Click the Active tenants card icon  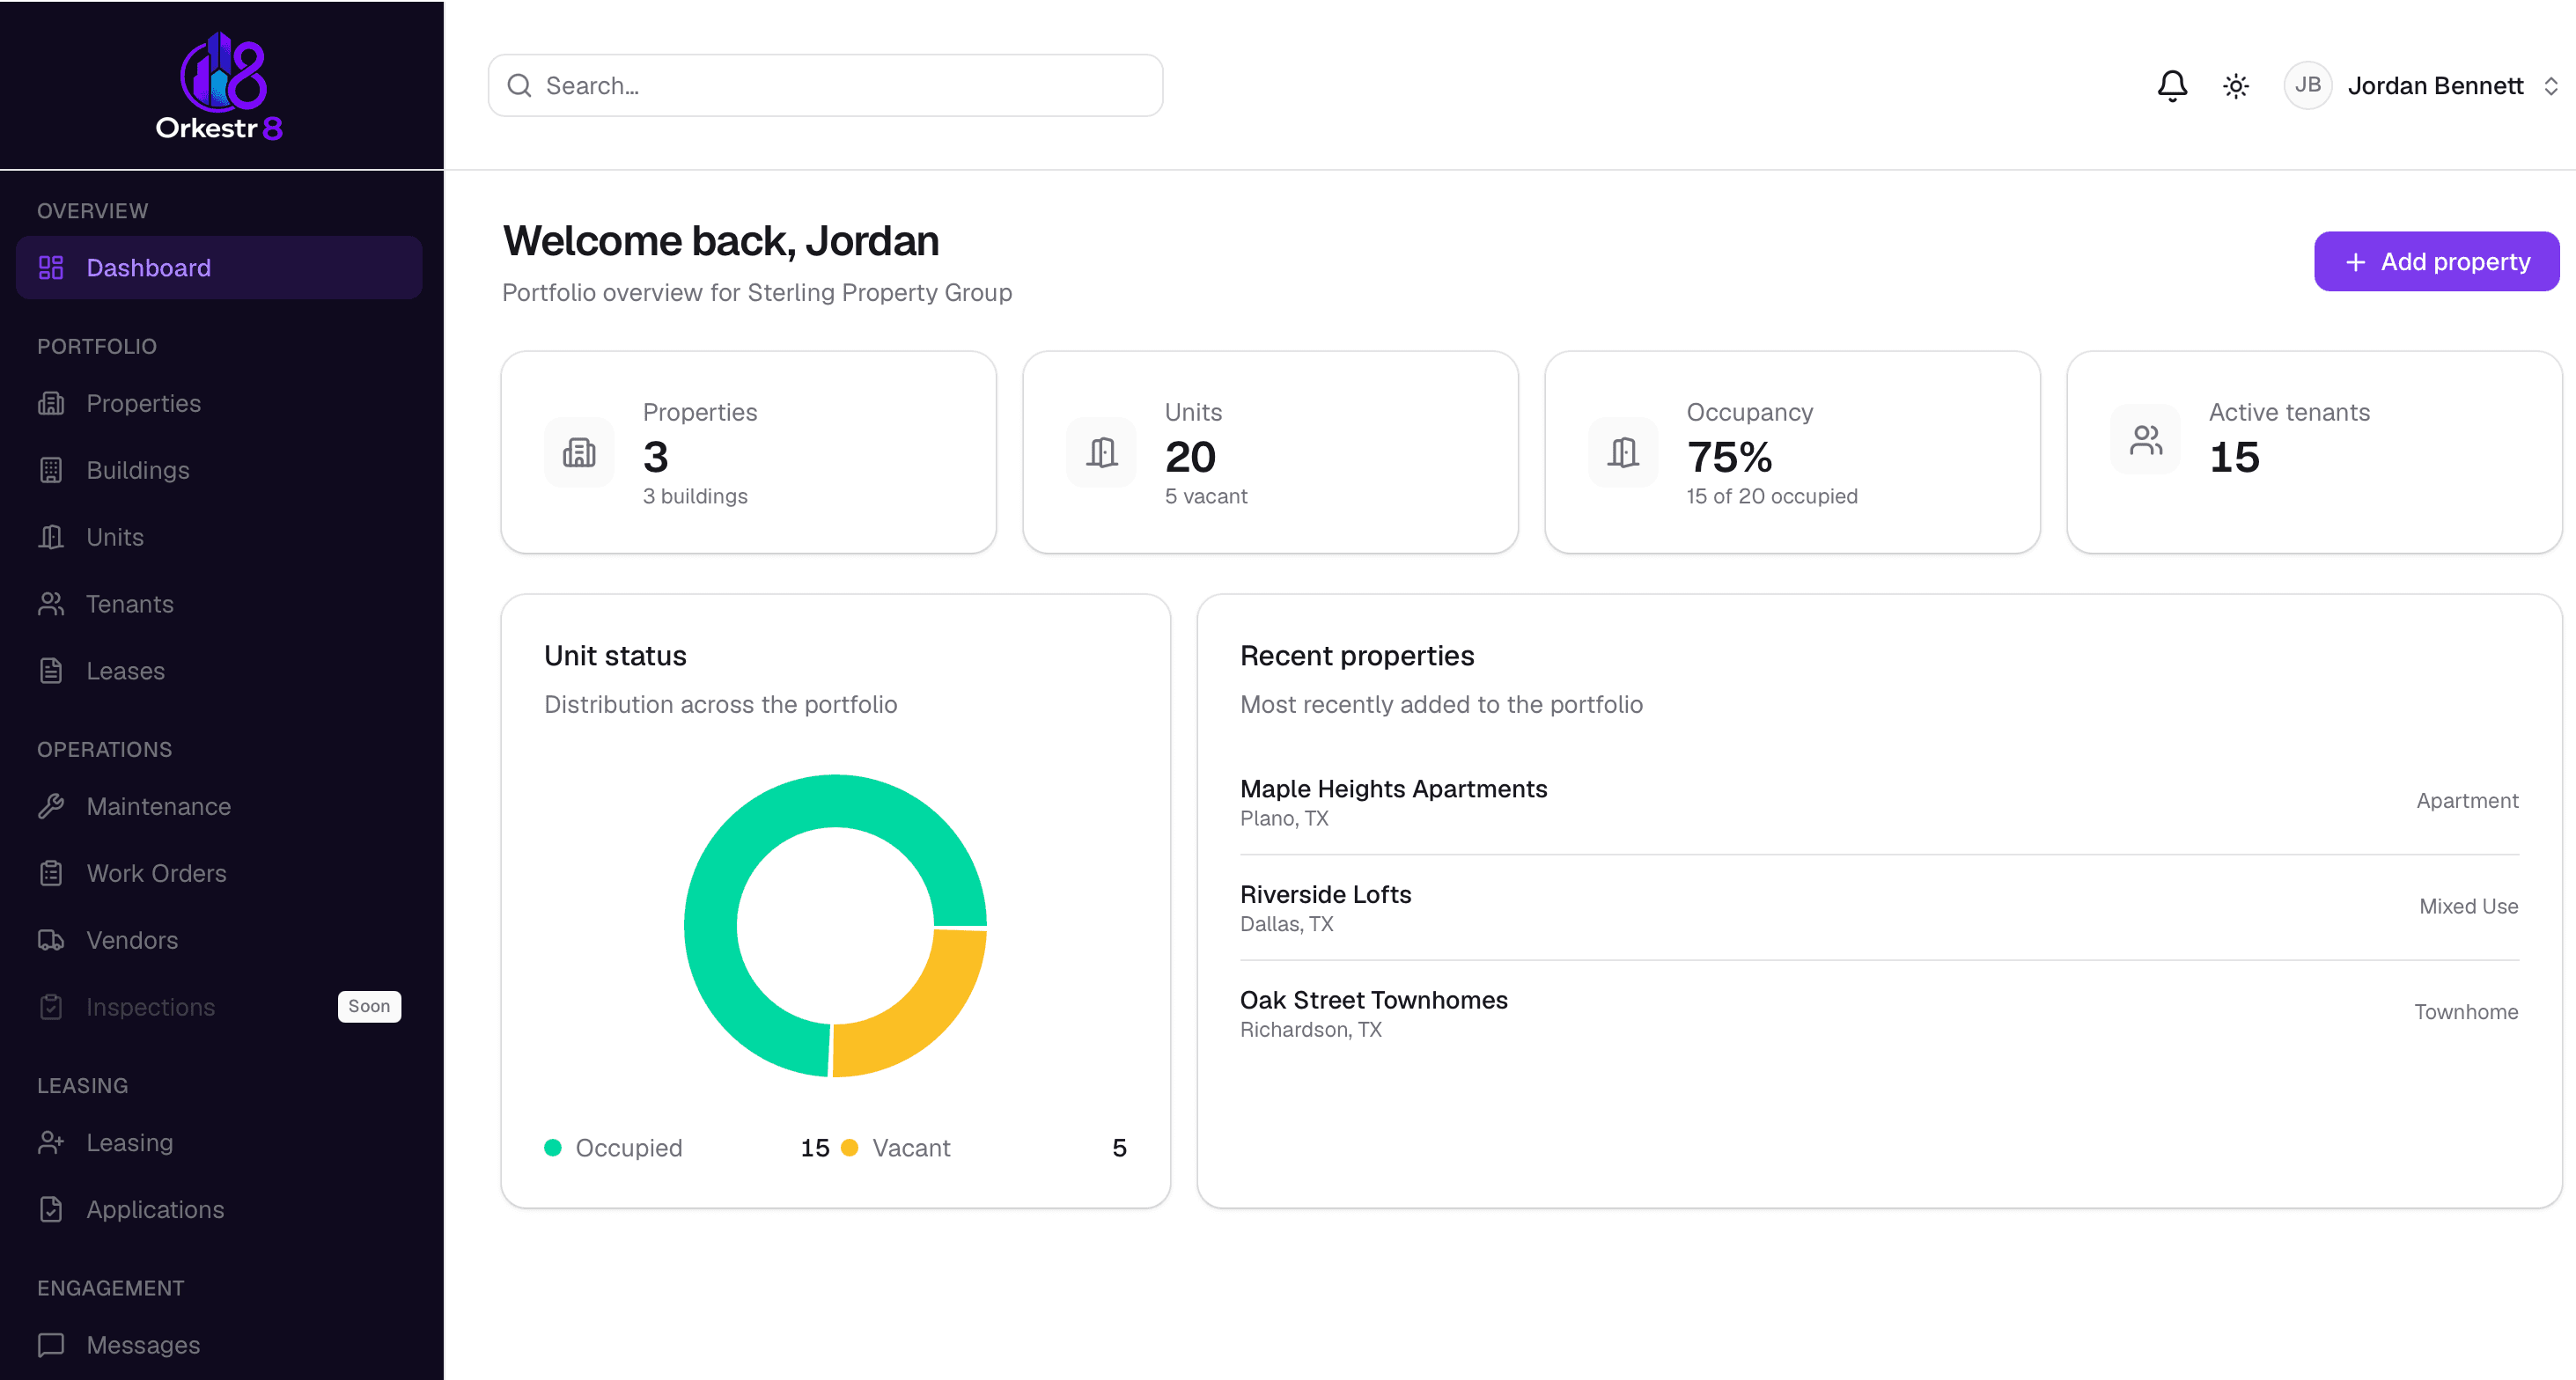point(2145,440)
